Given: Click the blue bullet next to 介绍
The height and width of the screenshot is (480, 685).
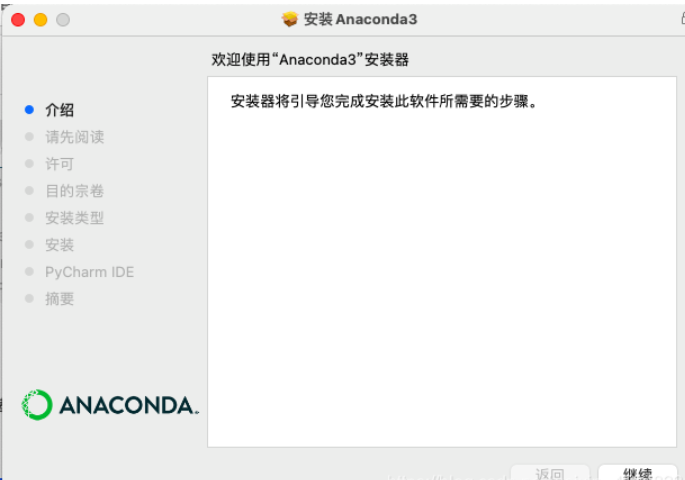Looking at the screenshot, I should [x=29, y=110].
